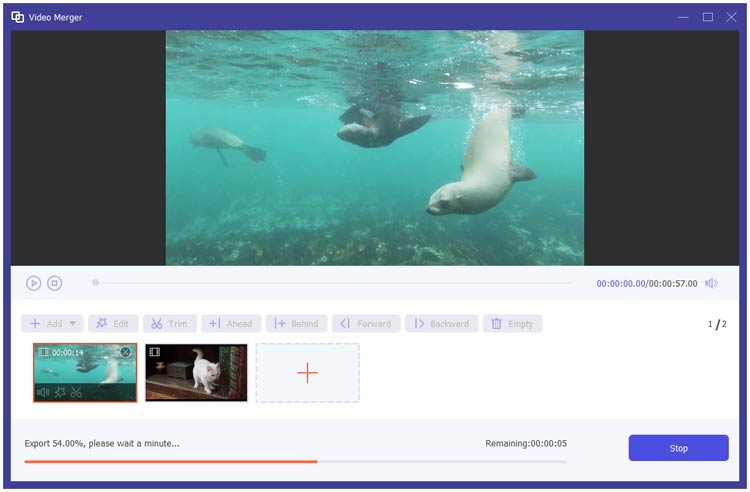The width and height of the screenshot is (750, 492).
Task: Add a new clip via the red plus placeholder
Action: [x=308, y=373]
